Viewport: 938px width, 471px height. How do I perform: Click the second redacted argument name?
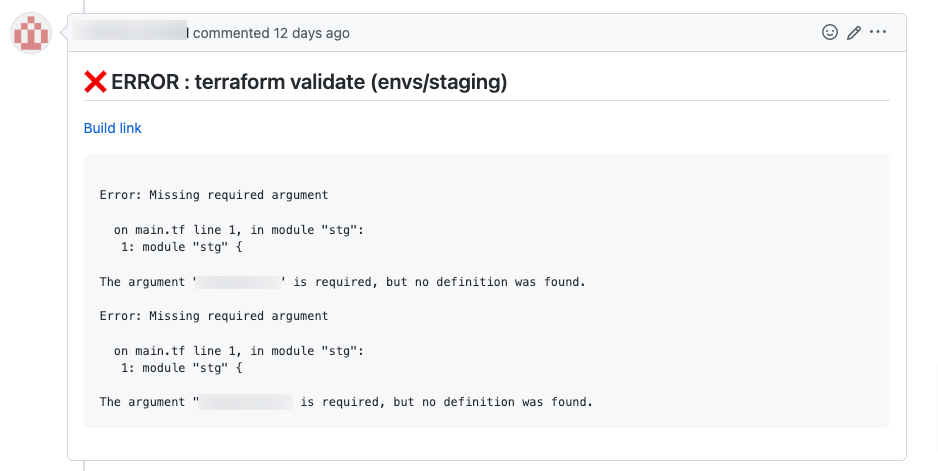tap(246, 402)
